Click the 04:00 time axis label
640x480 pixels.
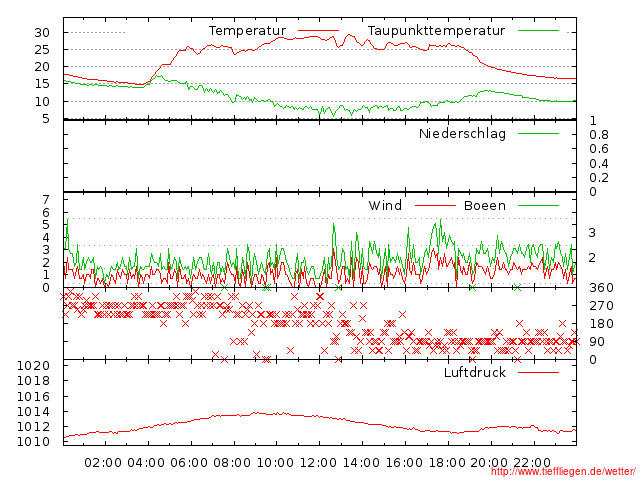click(x=146, y=463)
